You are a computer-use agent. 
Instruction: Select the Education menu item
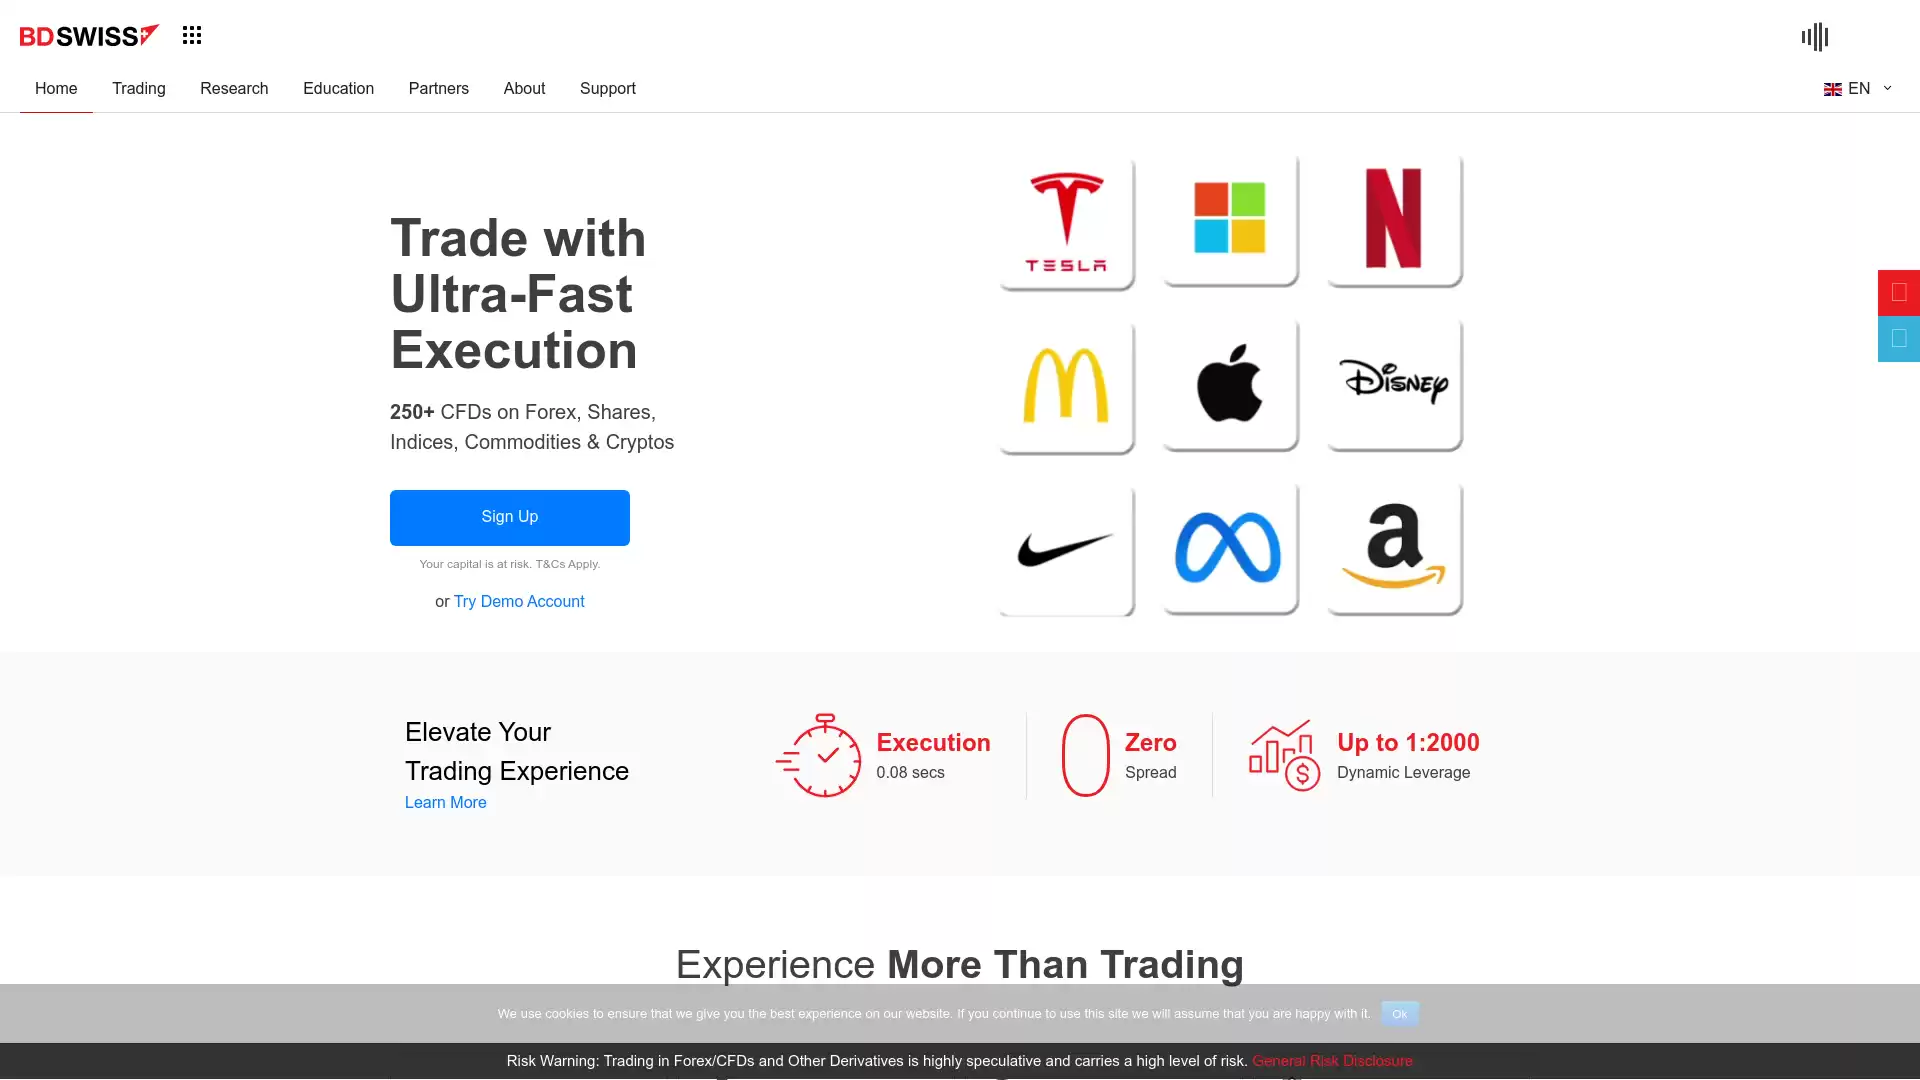338,88
